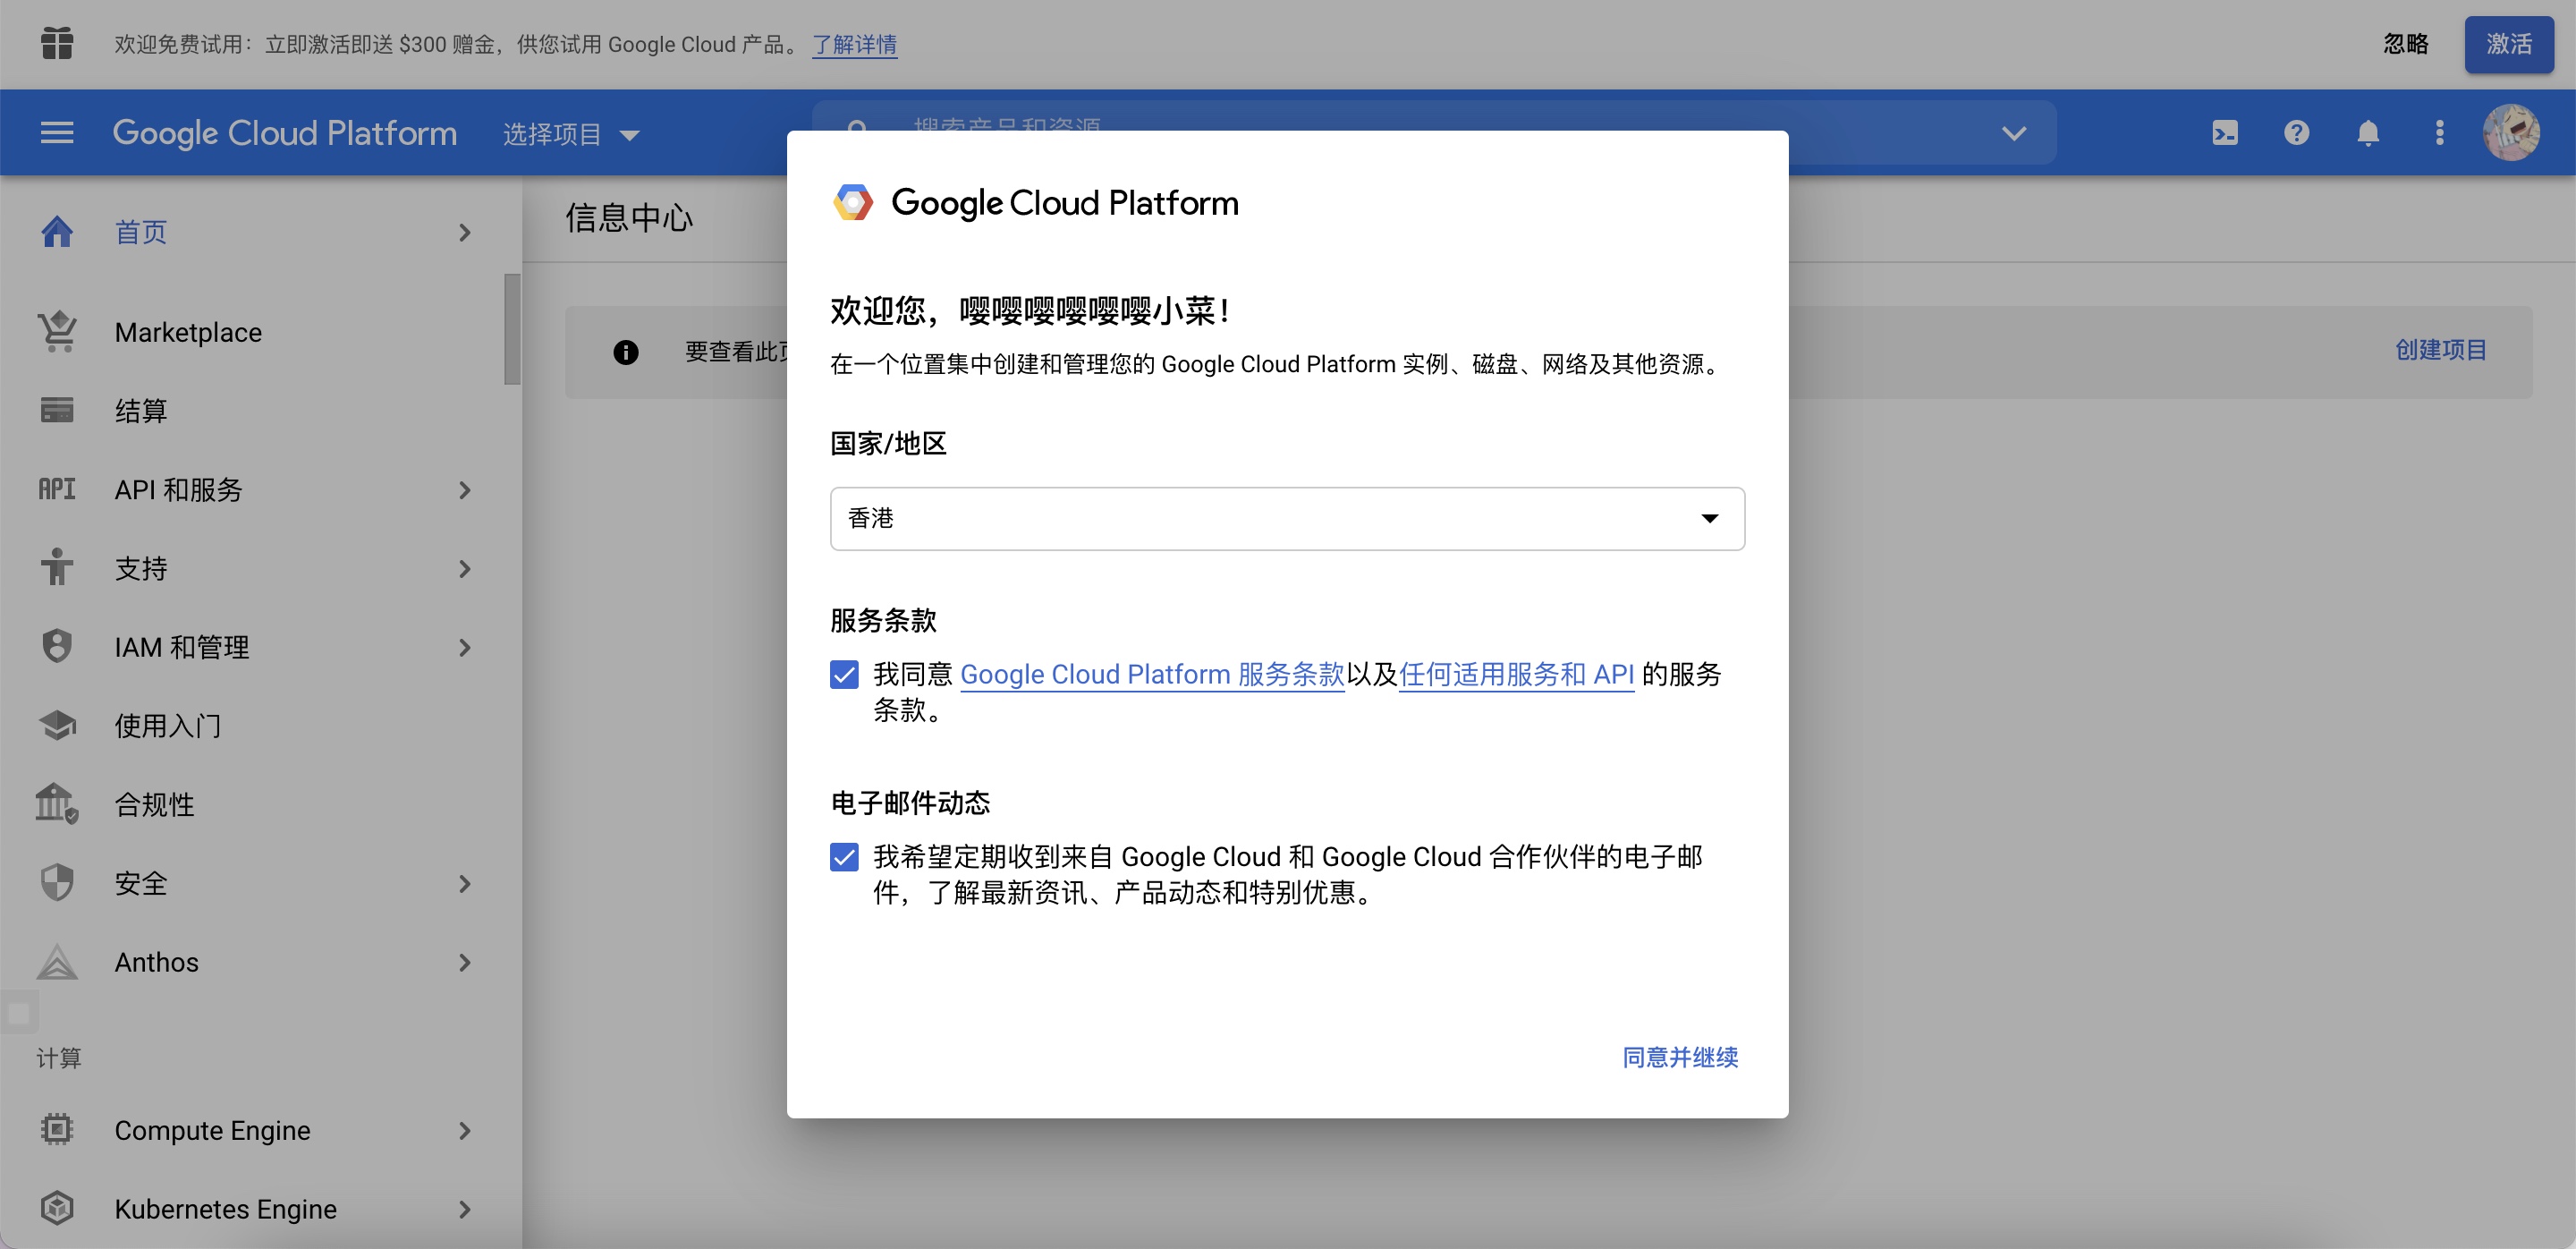Image resolution: width=2576 pixels, height=1249 pixels.
Task: Click the 同意并继续 button
Action: point(1679,1057)
